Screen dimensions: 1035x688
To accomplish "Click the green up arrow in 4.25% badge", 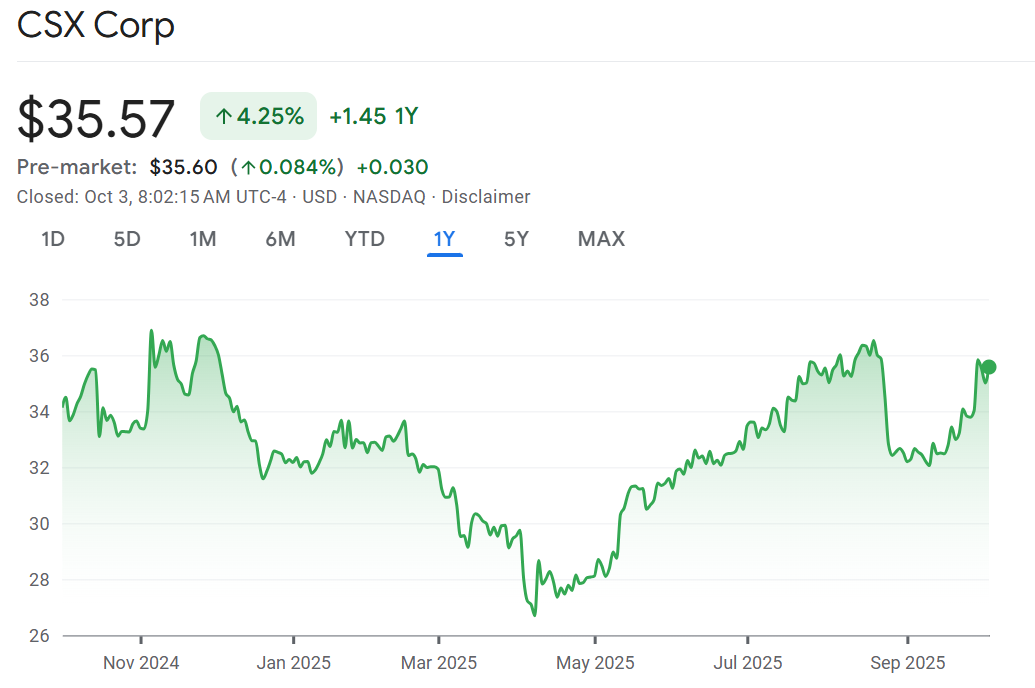I will click(x=224, y=117).
